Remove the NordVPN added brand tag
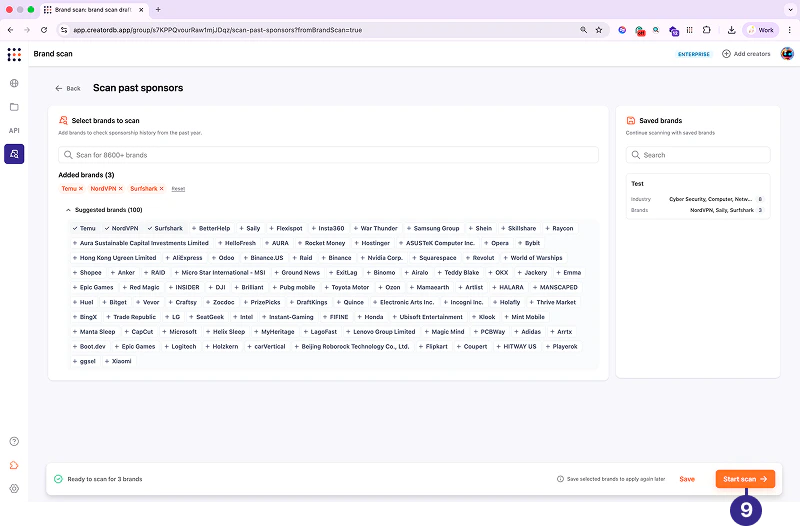The width and height of the screenshot is (800, 526). click(121, 189)
